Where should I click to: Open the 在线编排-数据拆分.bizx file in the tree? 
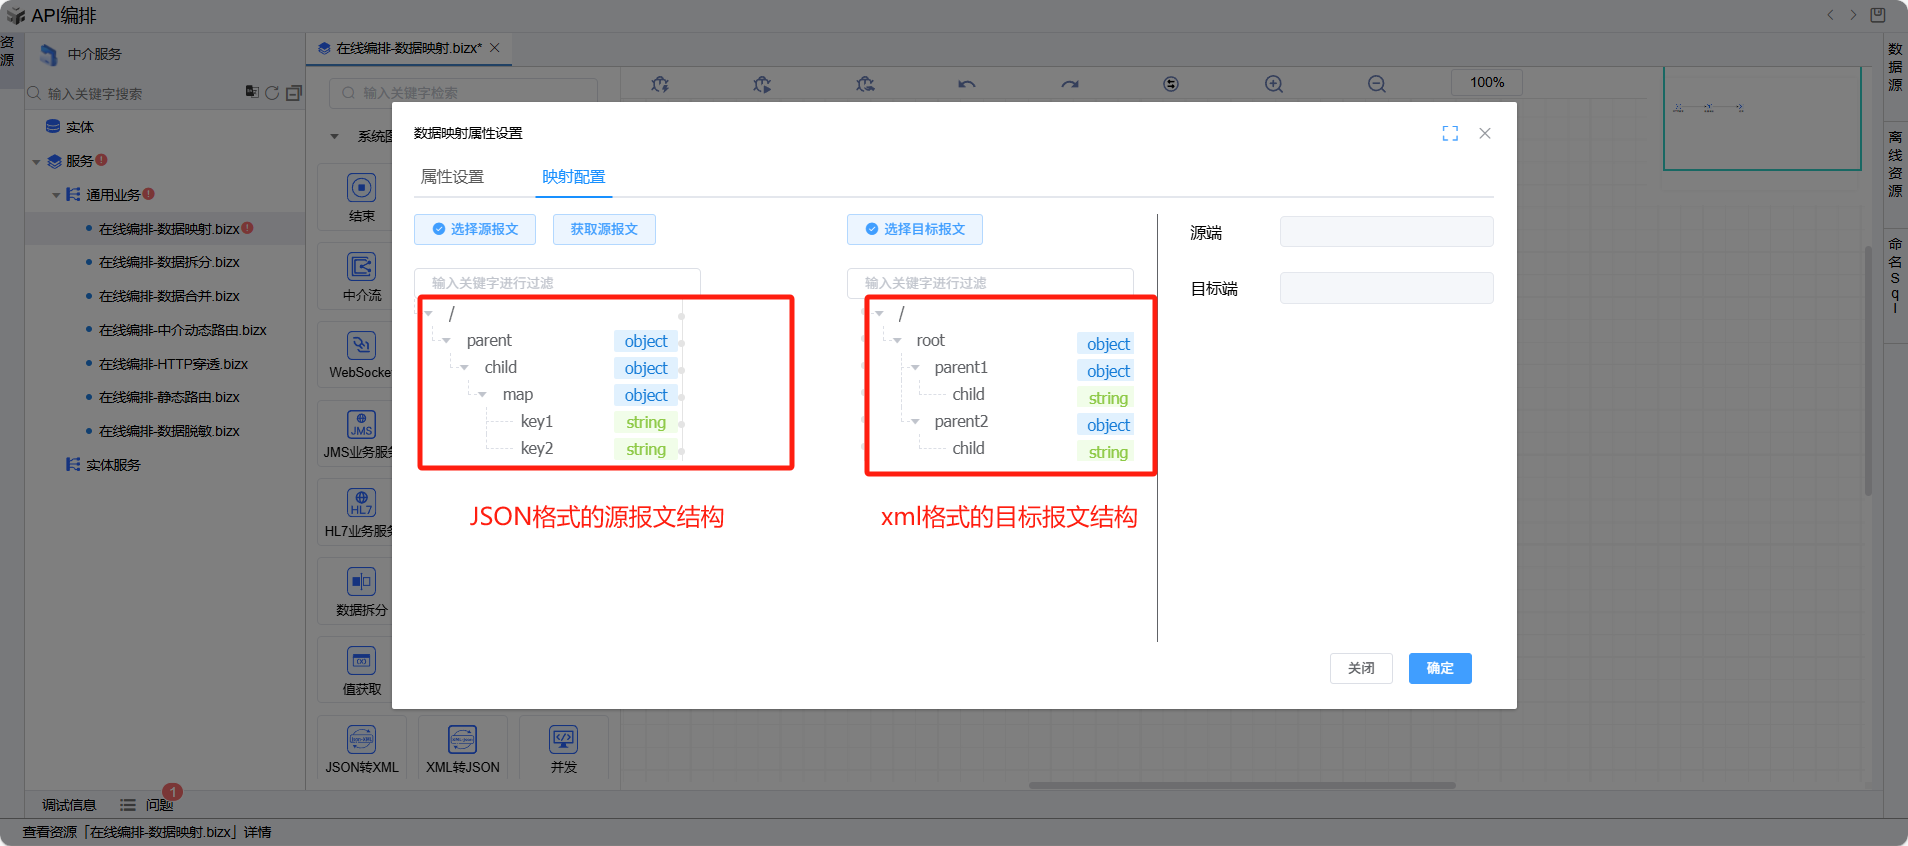[x=169, y=262]
